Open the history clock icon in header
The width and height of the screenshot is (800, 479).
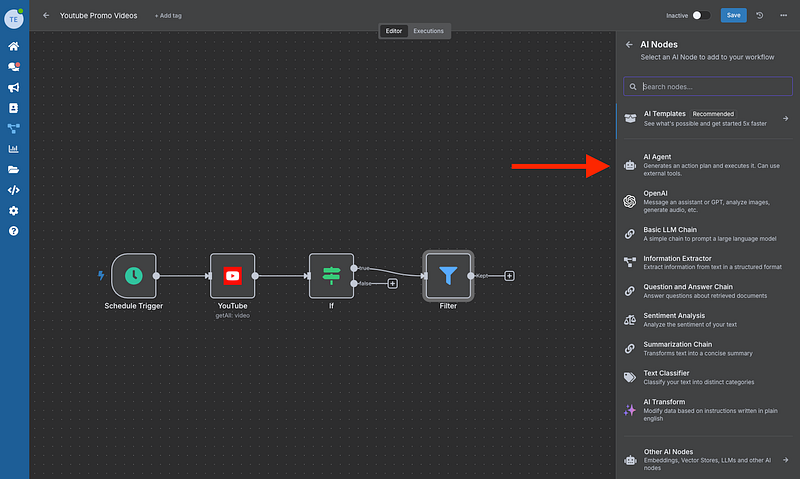pyautogui.click(x=760, y=16)
